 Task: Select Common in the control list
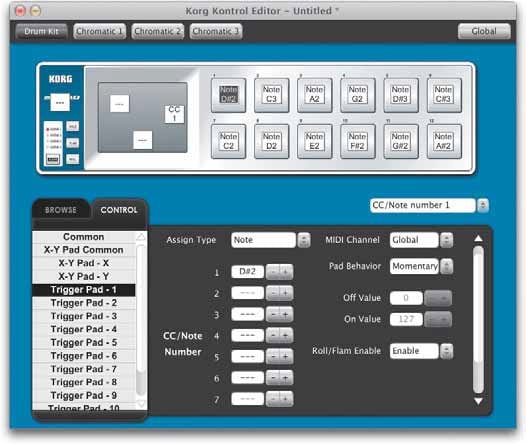click(x=84, y=237)
